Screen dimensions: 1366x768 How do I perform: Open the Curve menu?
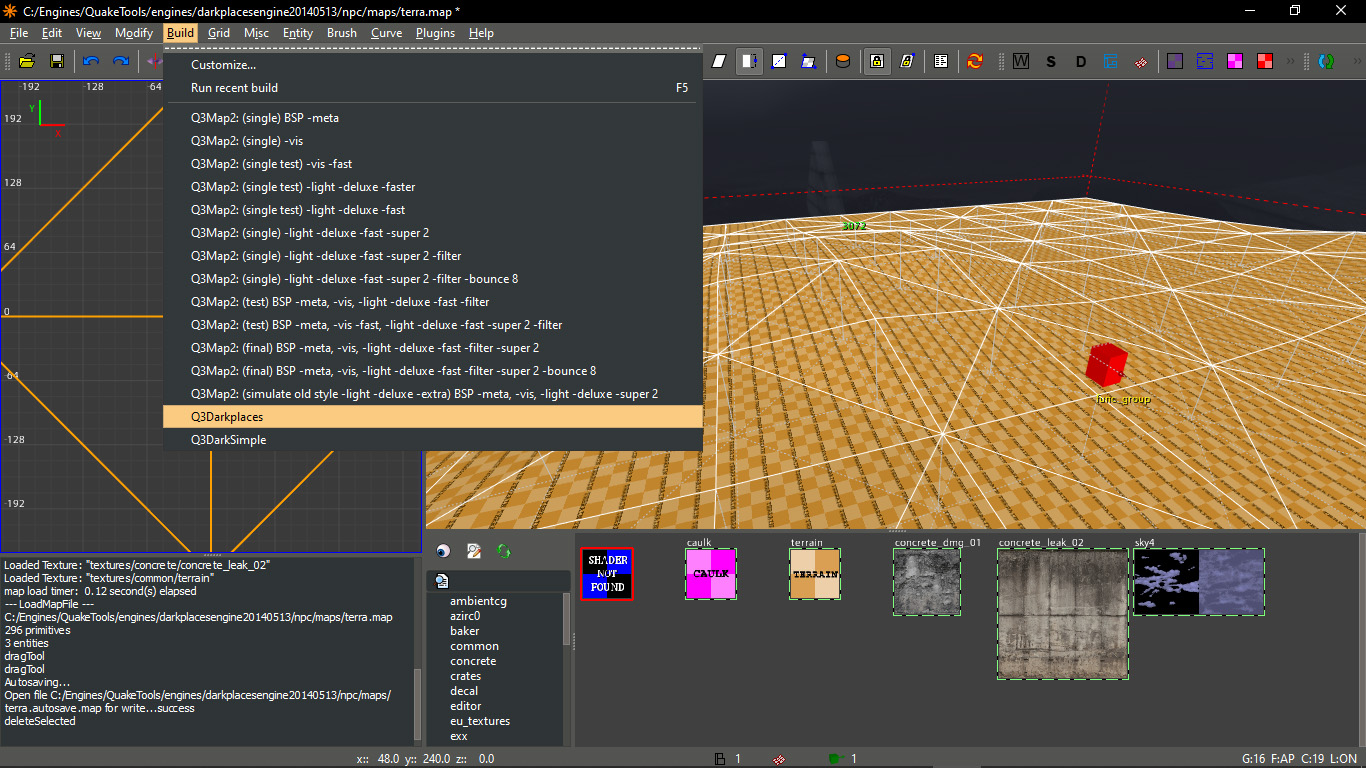[386, 33]
